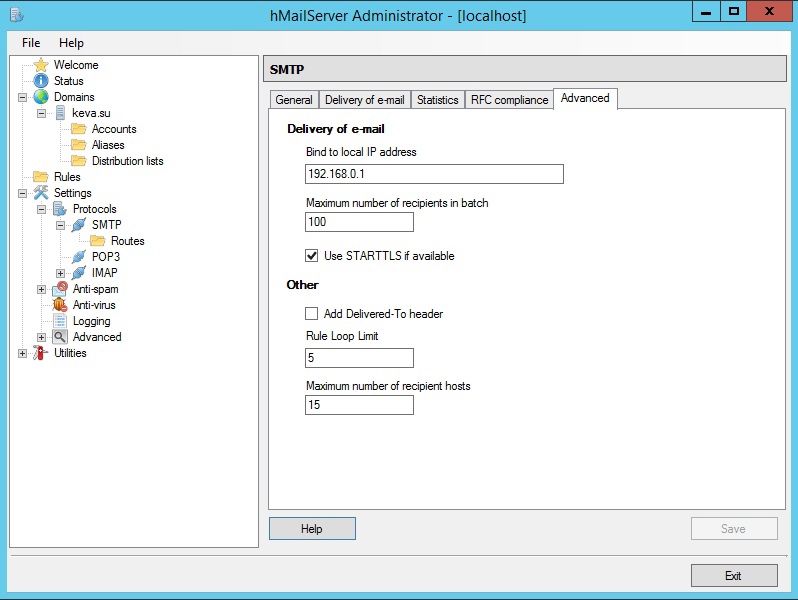Maximize the hMailServer Administrator window
This screenshot has height=600, width=798.
(x=733, y=11)
